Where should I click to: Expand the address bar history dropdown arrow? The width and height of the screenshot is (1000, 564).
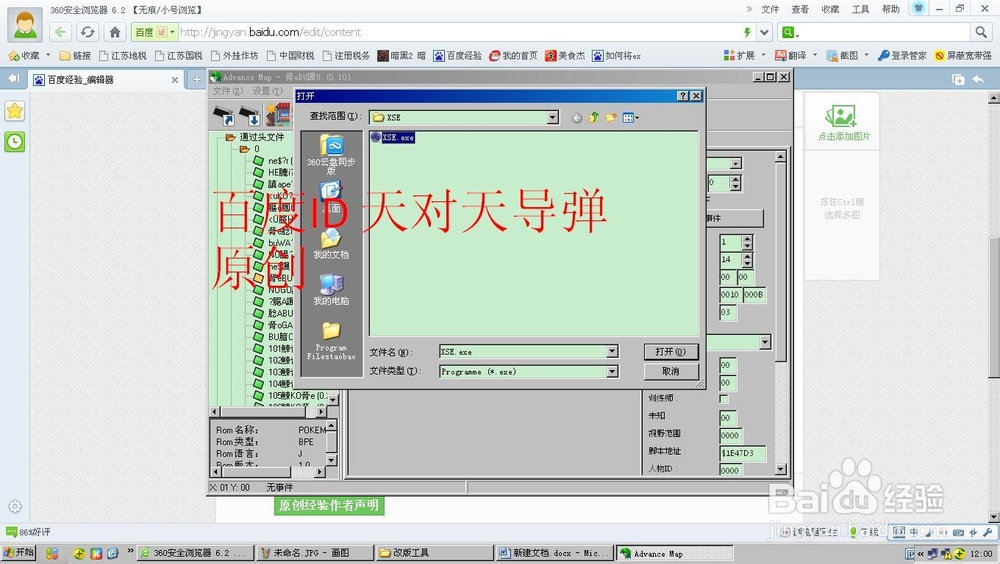tap(764, 32)
